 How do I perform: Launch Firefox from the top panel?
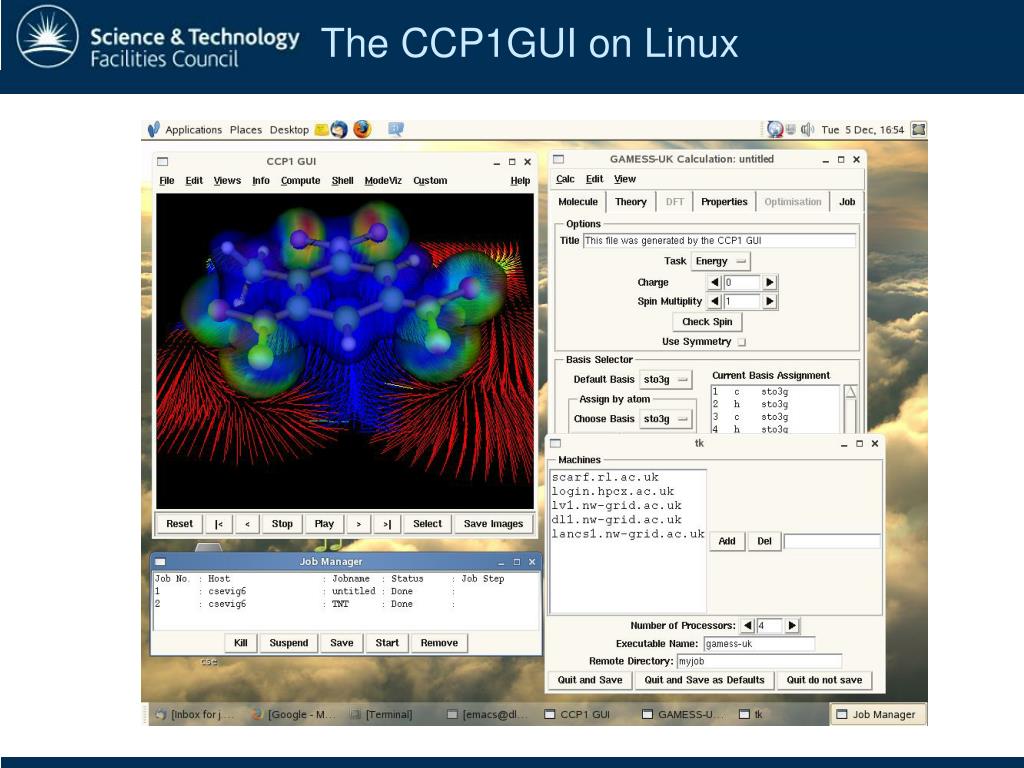(x=362, y=129)
